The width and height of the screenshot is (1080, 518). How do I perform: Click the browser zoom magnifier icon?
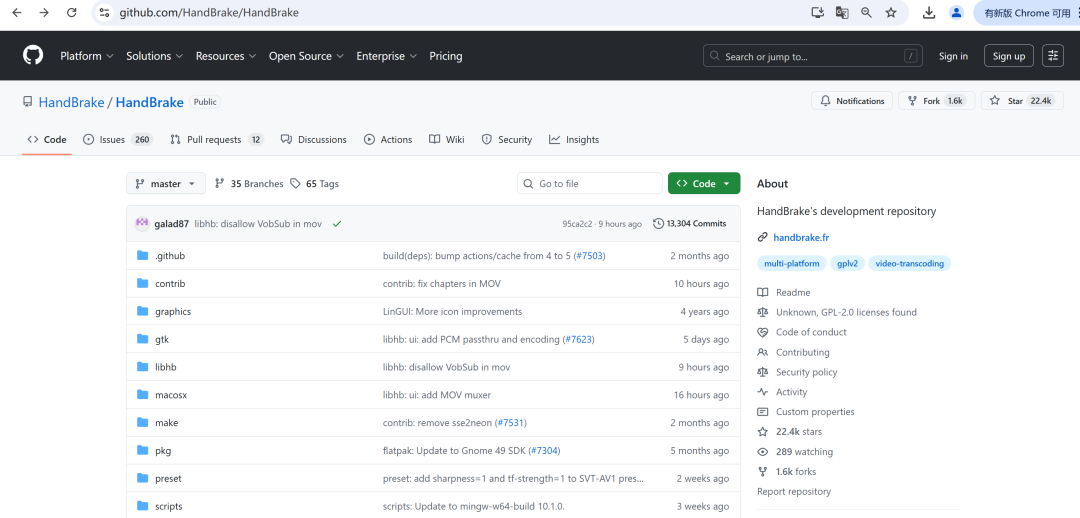pos(866,13)
